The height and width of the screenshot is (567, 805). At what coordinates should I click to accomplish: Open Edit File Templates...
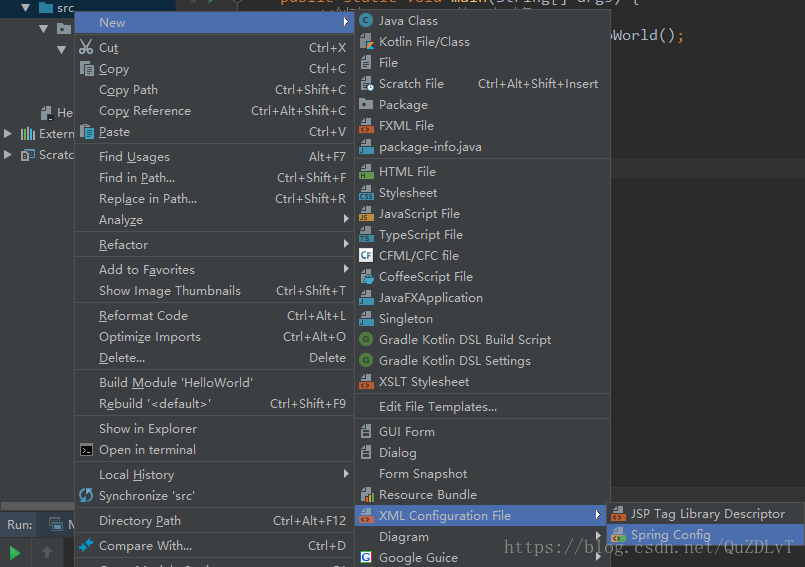483,407
